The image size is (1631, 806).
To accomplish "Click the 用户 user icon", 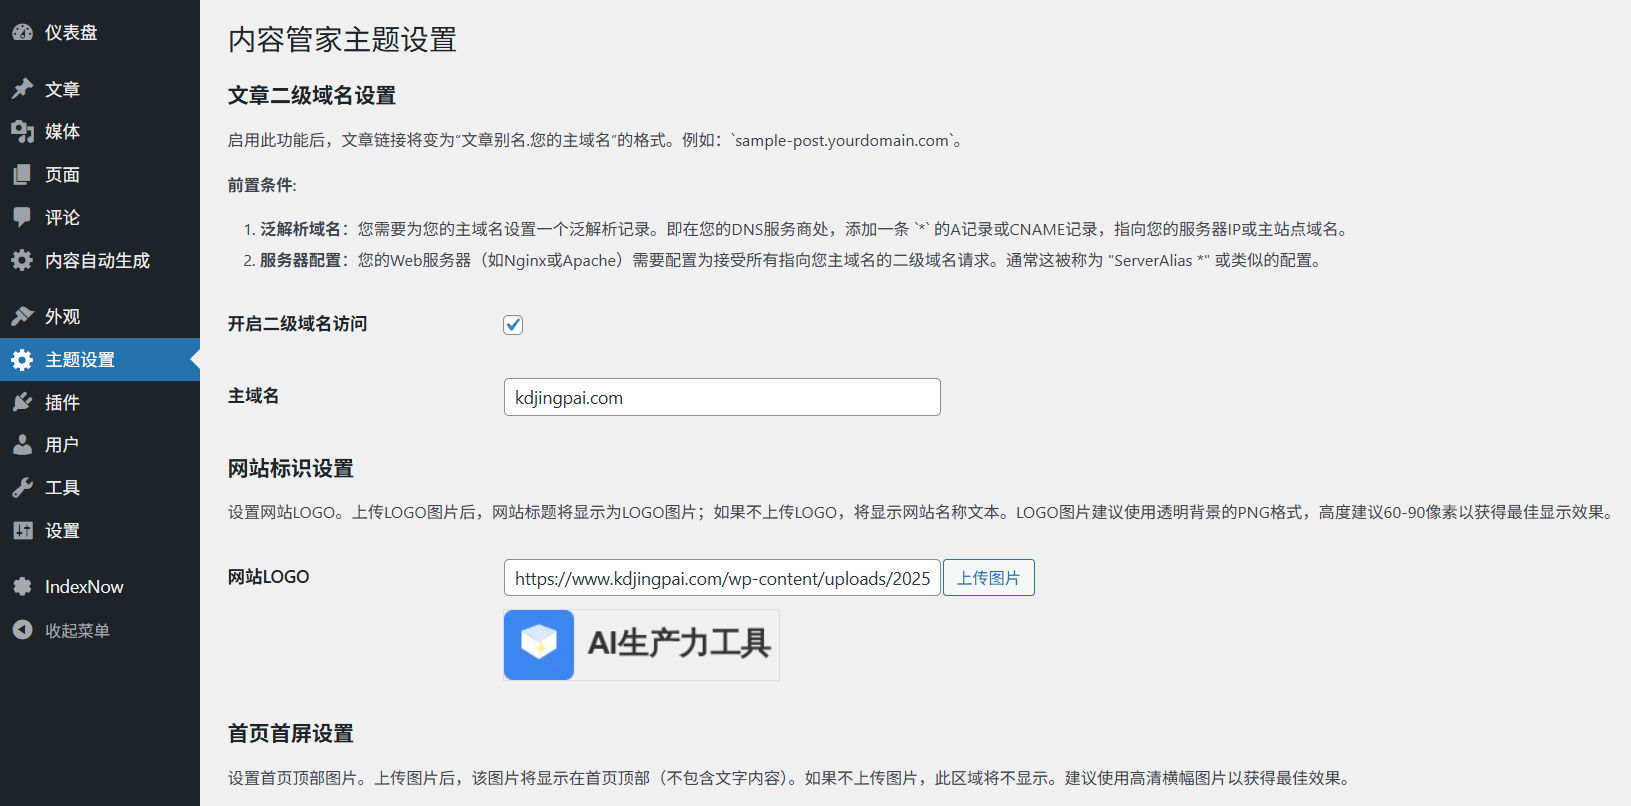I will point(22,445).
